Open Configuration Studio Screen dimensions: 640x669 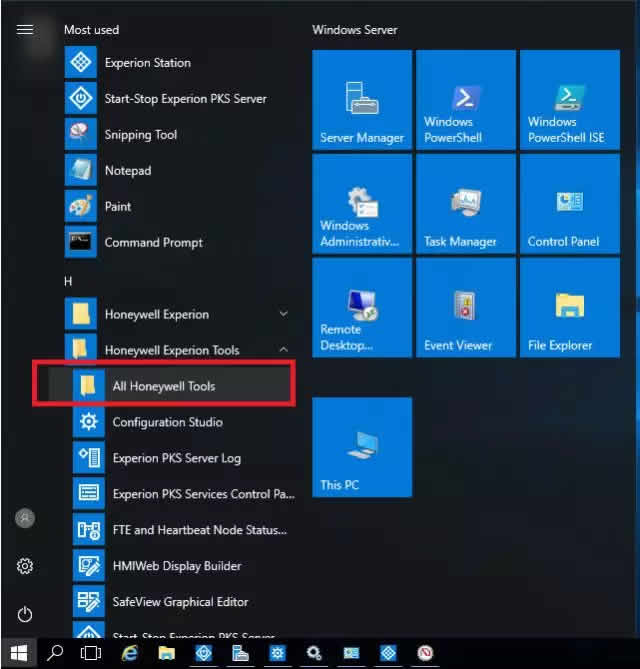183,422
